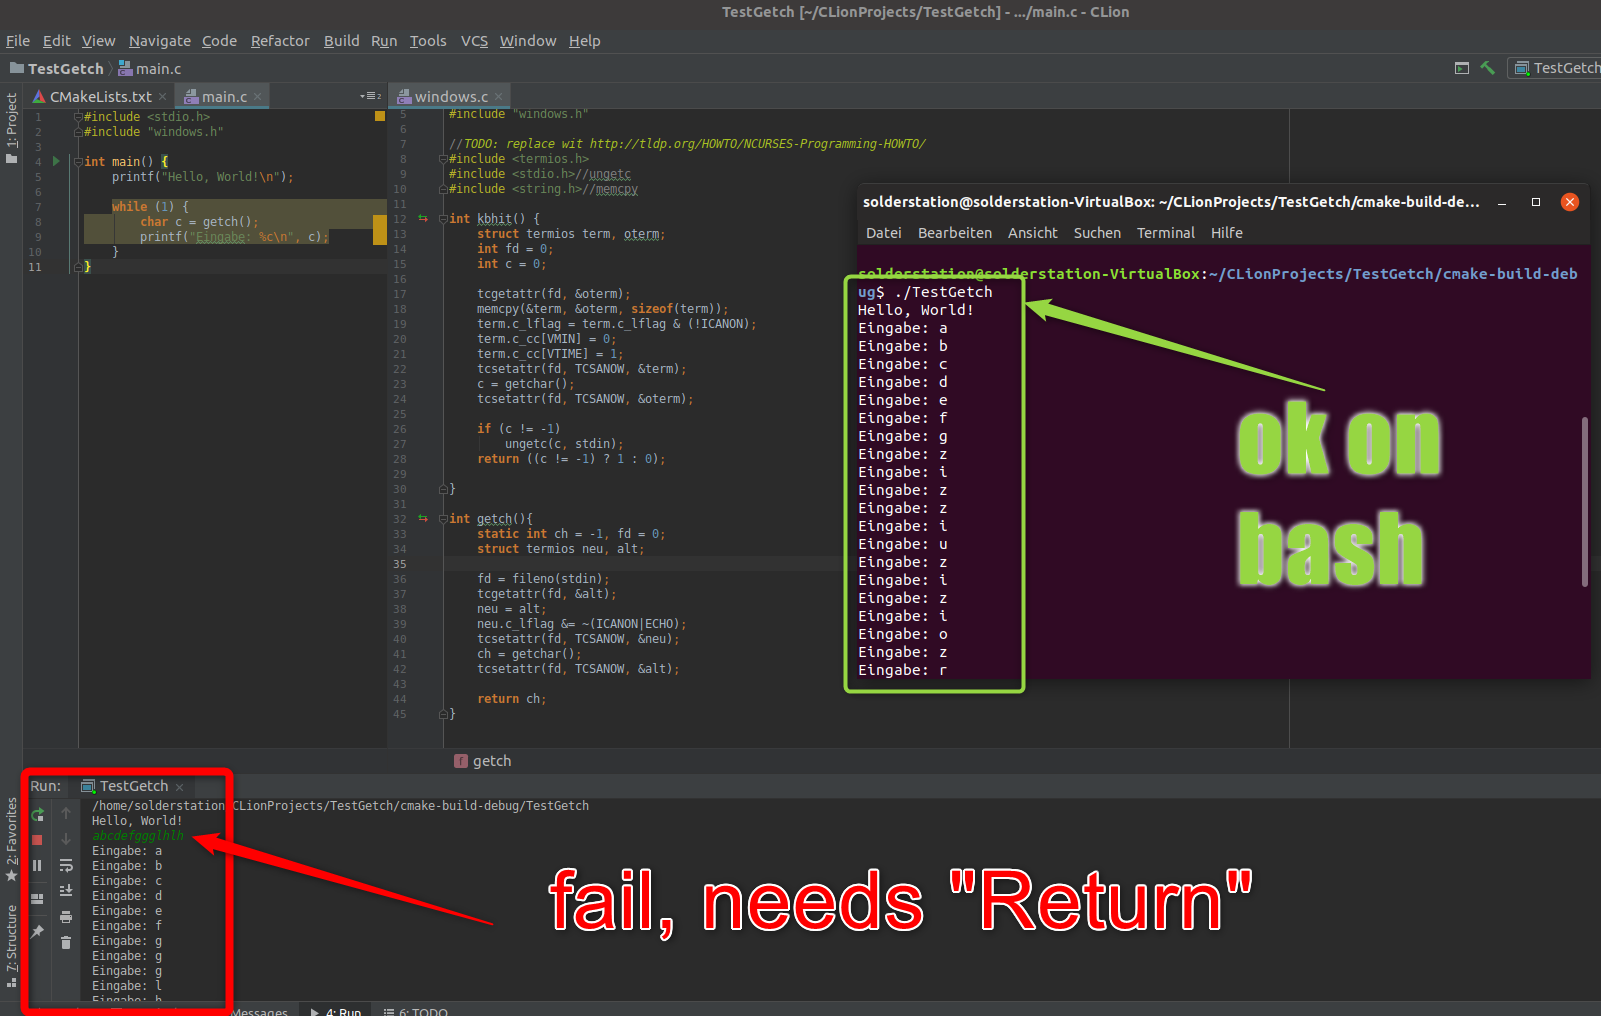This screenshot has width=1601, height=1016.
Task: Click the getch breadcrumb below editor
Action: point(483,761)
